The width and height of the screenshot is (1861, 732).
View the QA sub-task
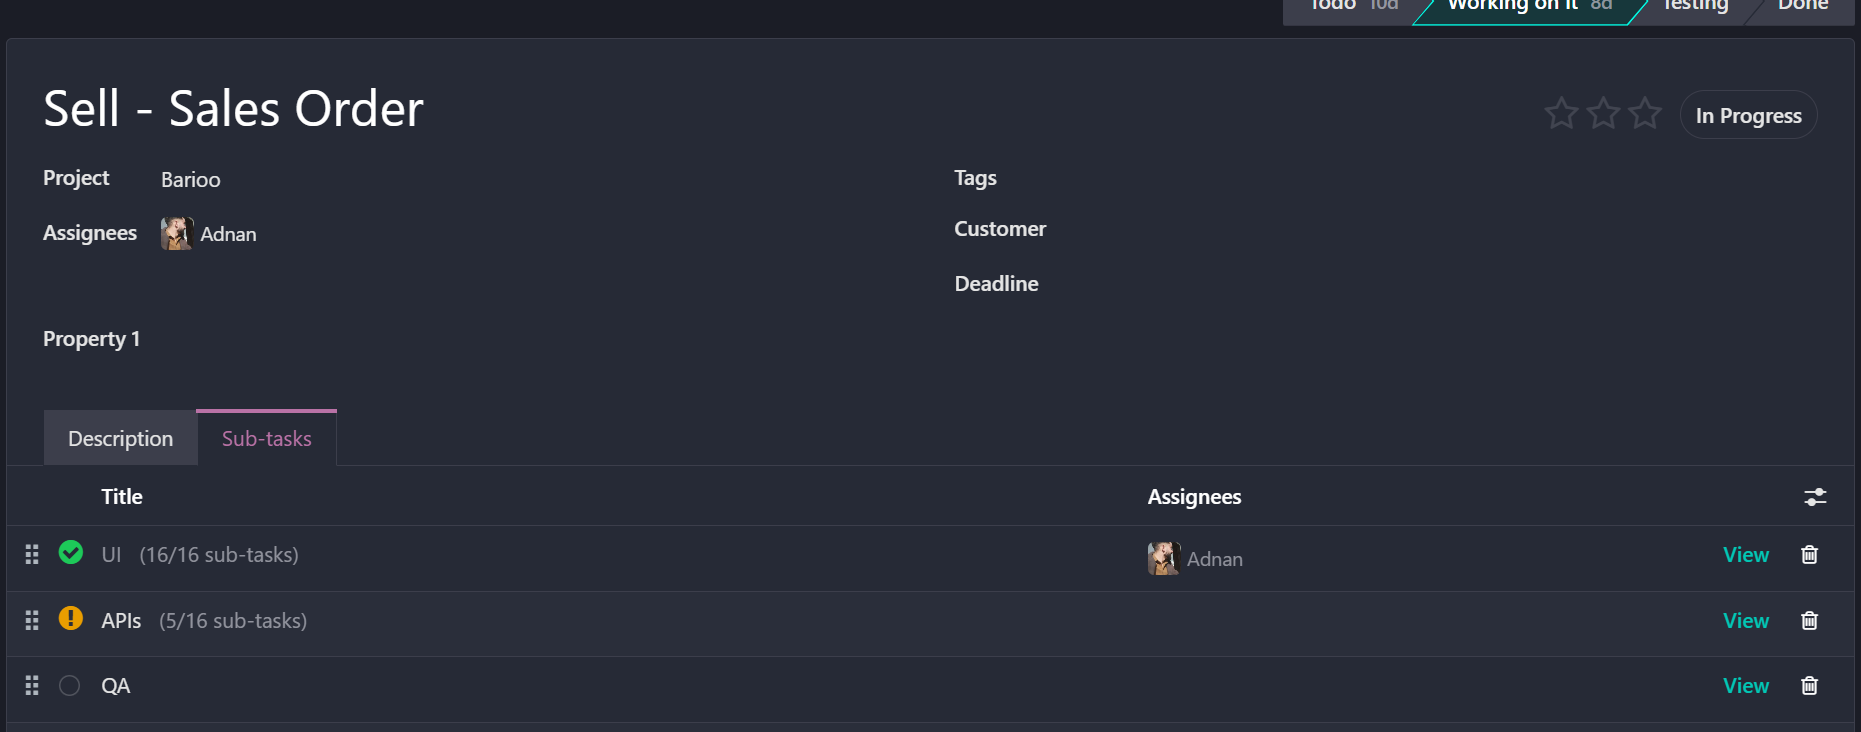(x=1745, y=686)
